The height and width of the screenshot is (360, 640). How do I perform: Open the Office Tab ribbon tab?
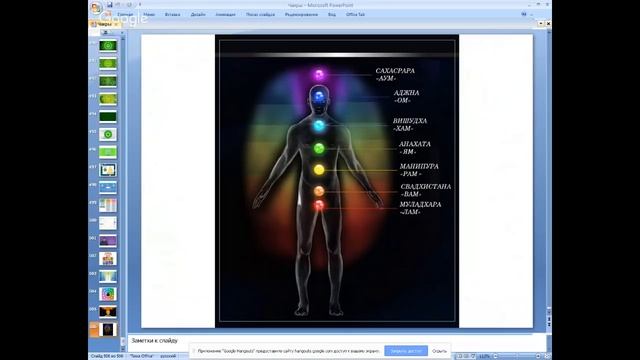[x=355, y=14]
